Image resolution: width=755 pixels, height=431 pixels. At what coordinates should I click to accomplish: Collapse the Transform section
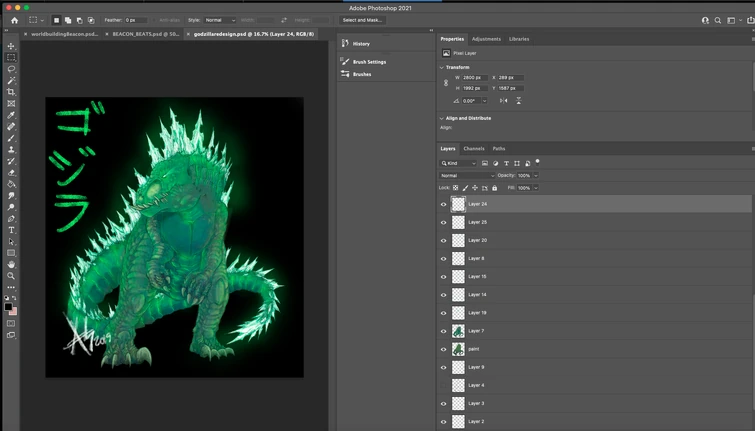(442, 67)
